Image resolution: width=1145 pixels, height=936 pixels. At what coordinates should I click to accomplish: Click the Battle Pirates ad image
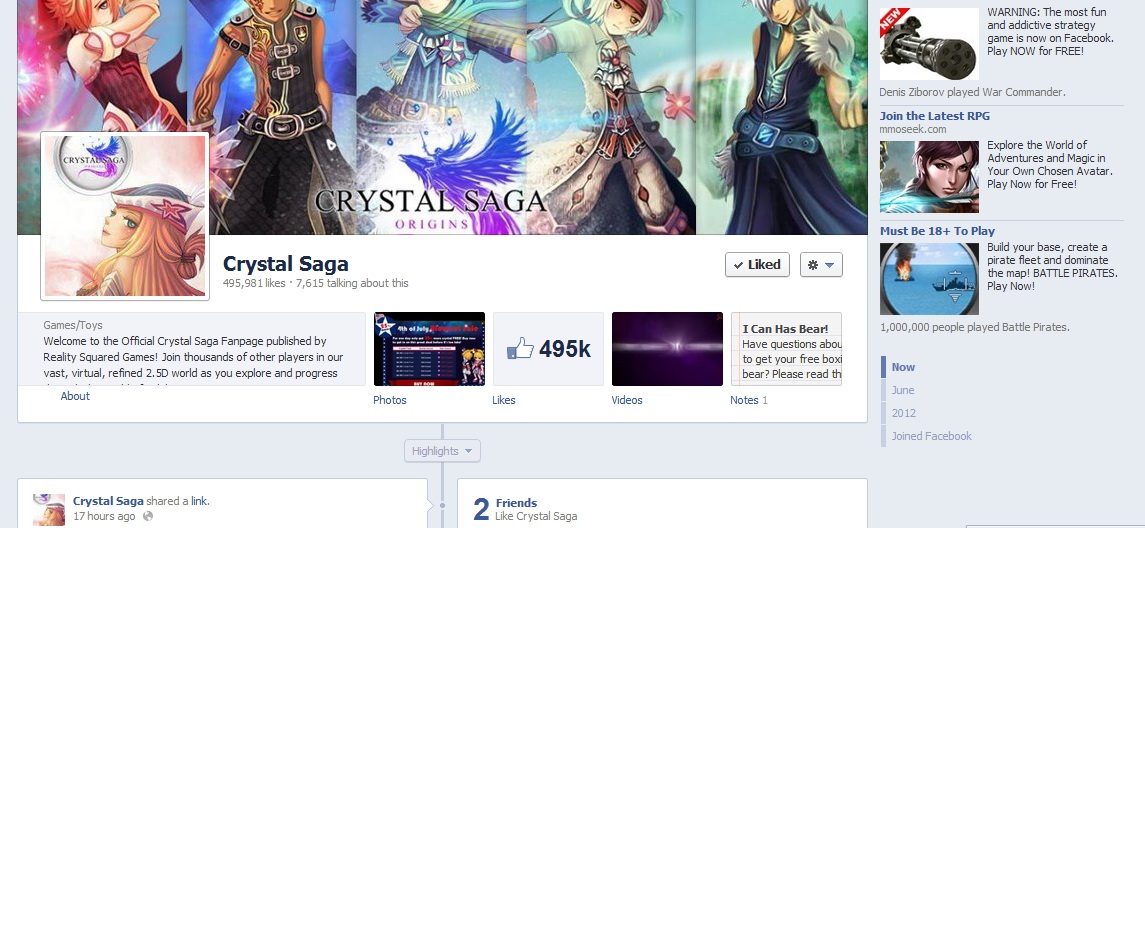[929, 279]
